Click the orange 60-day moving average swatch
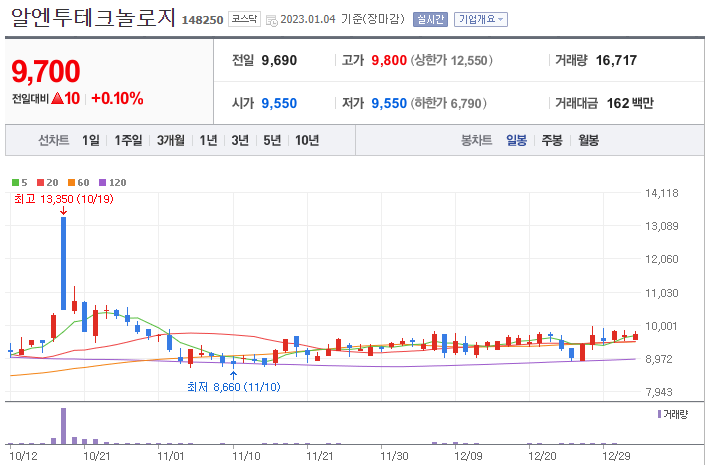 point(71,183)
